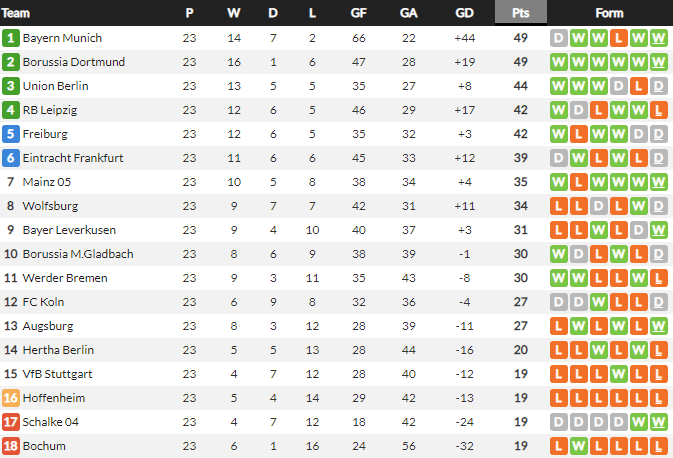Image resolution: width=673 pixels, height=458 pixels.
Task: Sort by the GD column header
Action: point(464,13)
